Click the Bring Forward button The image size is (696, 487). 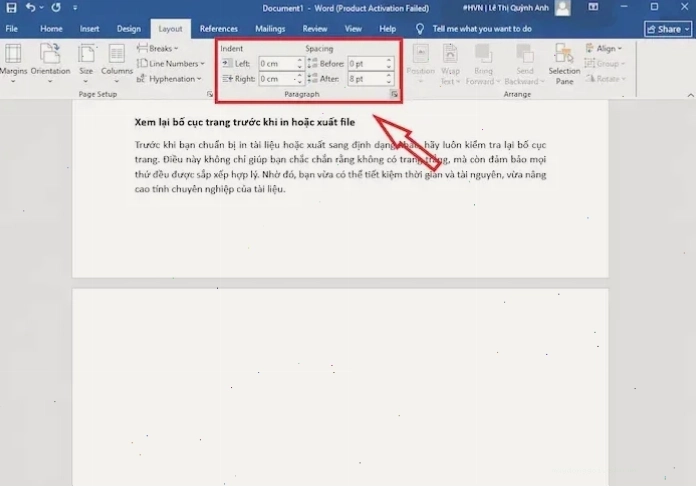(483, 63)
